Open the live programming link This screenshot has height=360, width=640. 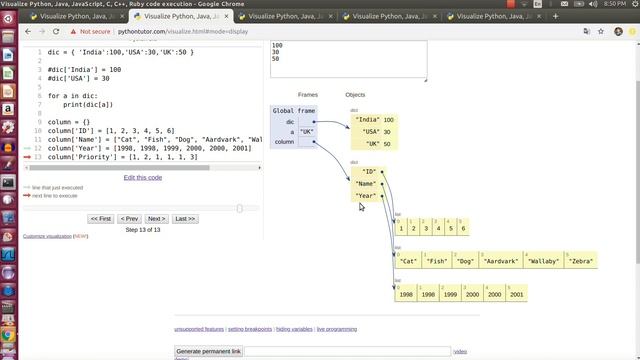click(x=337, y=329)
